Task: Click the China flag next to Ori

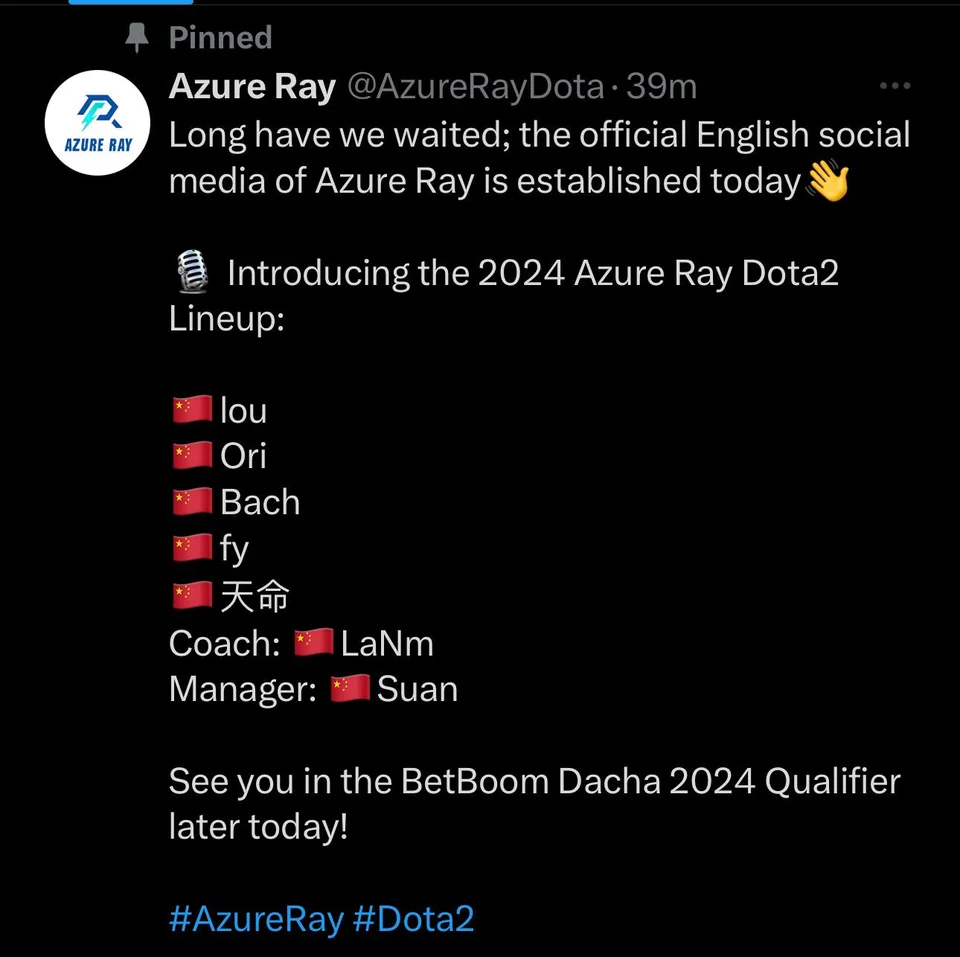Action: 191,454
